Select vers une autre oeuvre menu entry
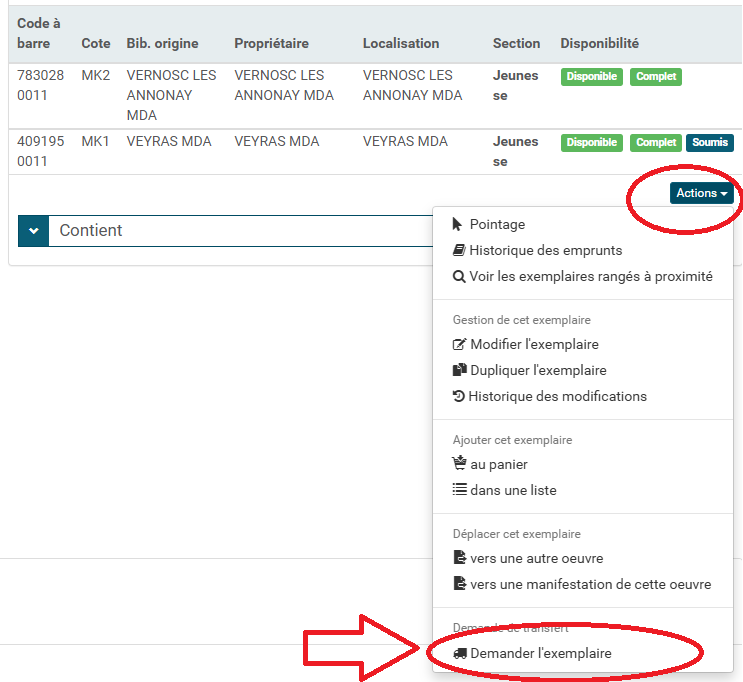The image size is (743, 682). [x=536, y=558]
